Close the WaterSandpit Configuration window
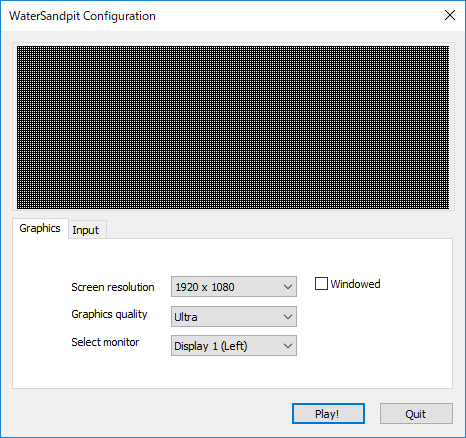Screen dimensions: 466x438 pyautogui.click(x=450, y=15)
